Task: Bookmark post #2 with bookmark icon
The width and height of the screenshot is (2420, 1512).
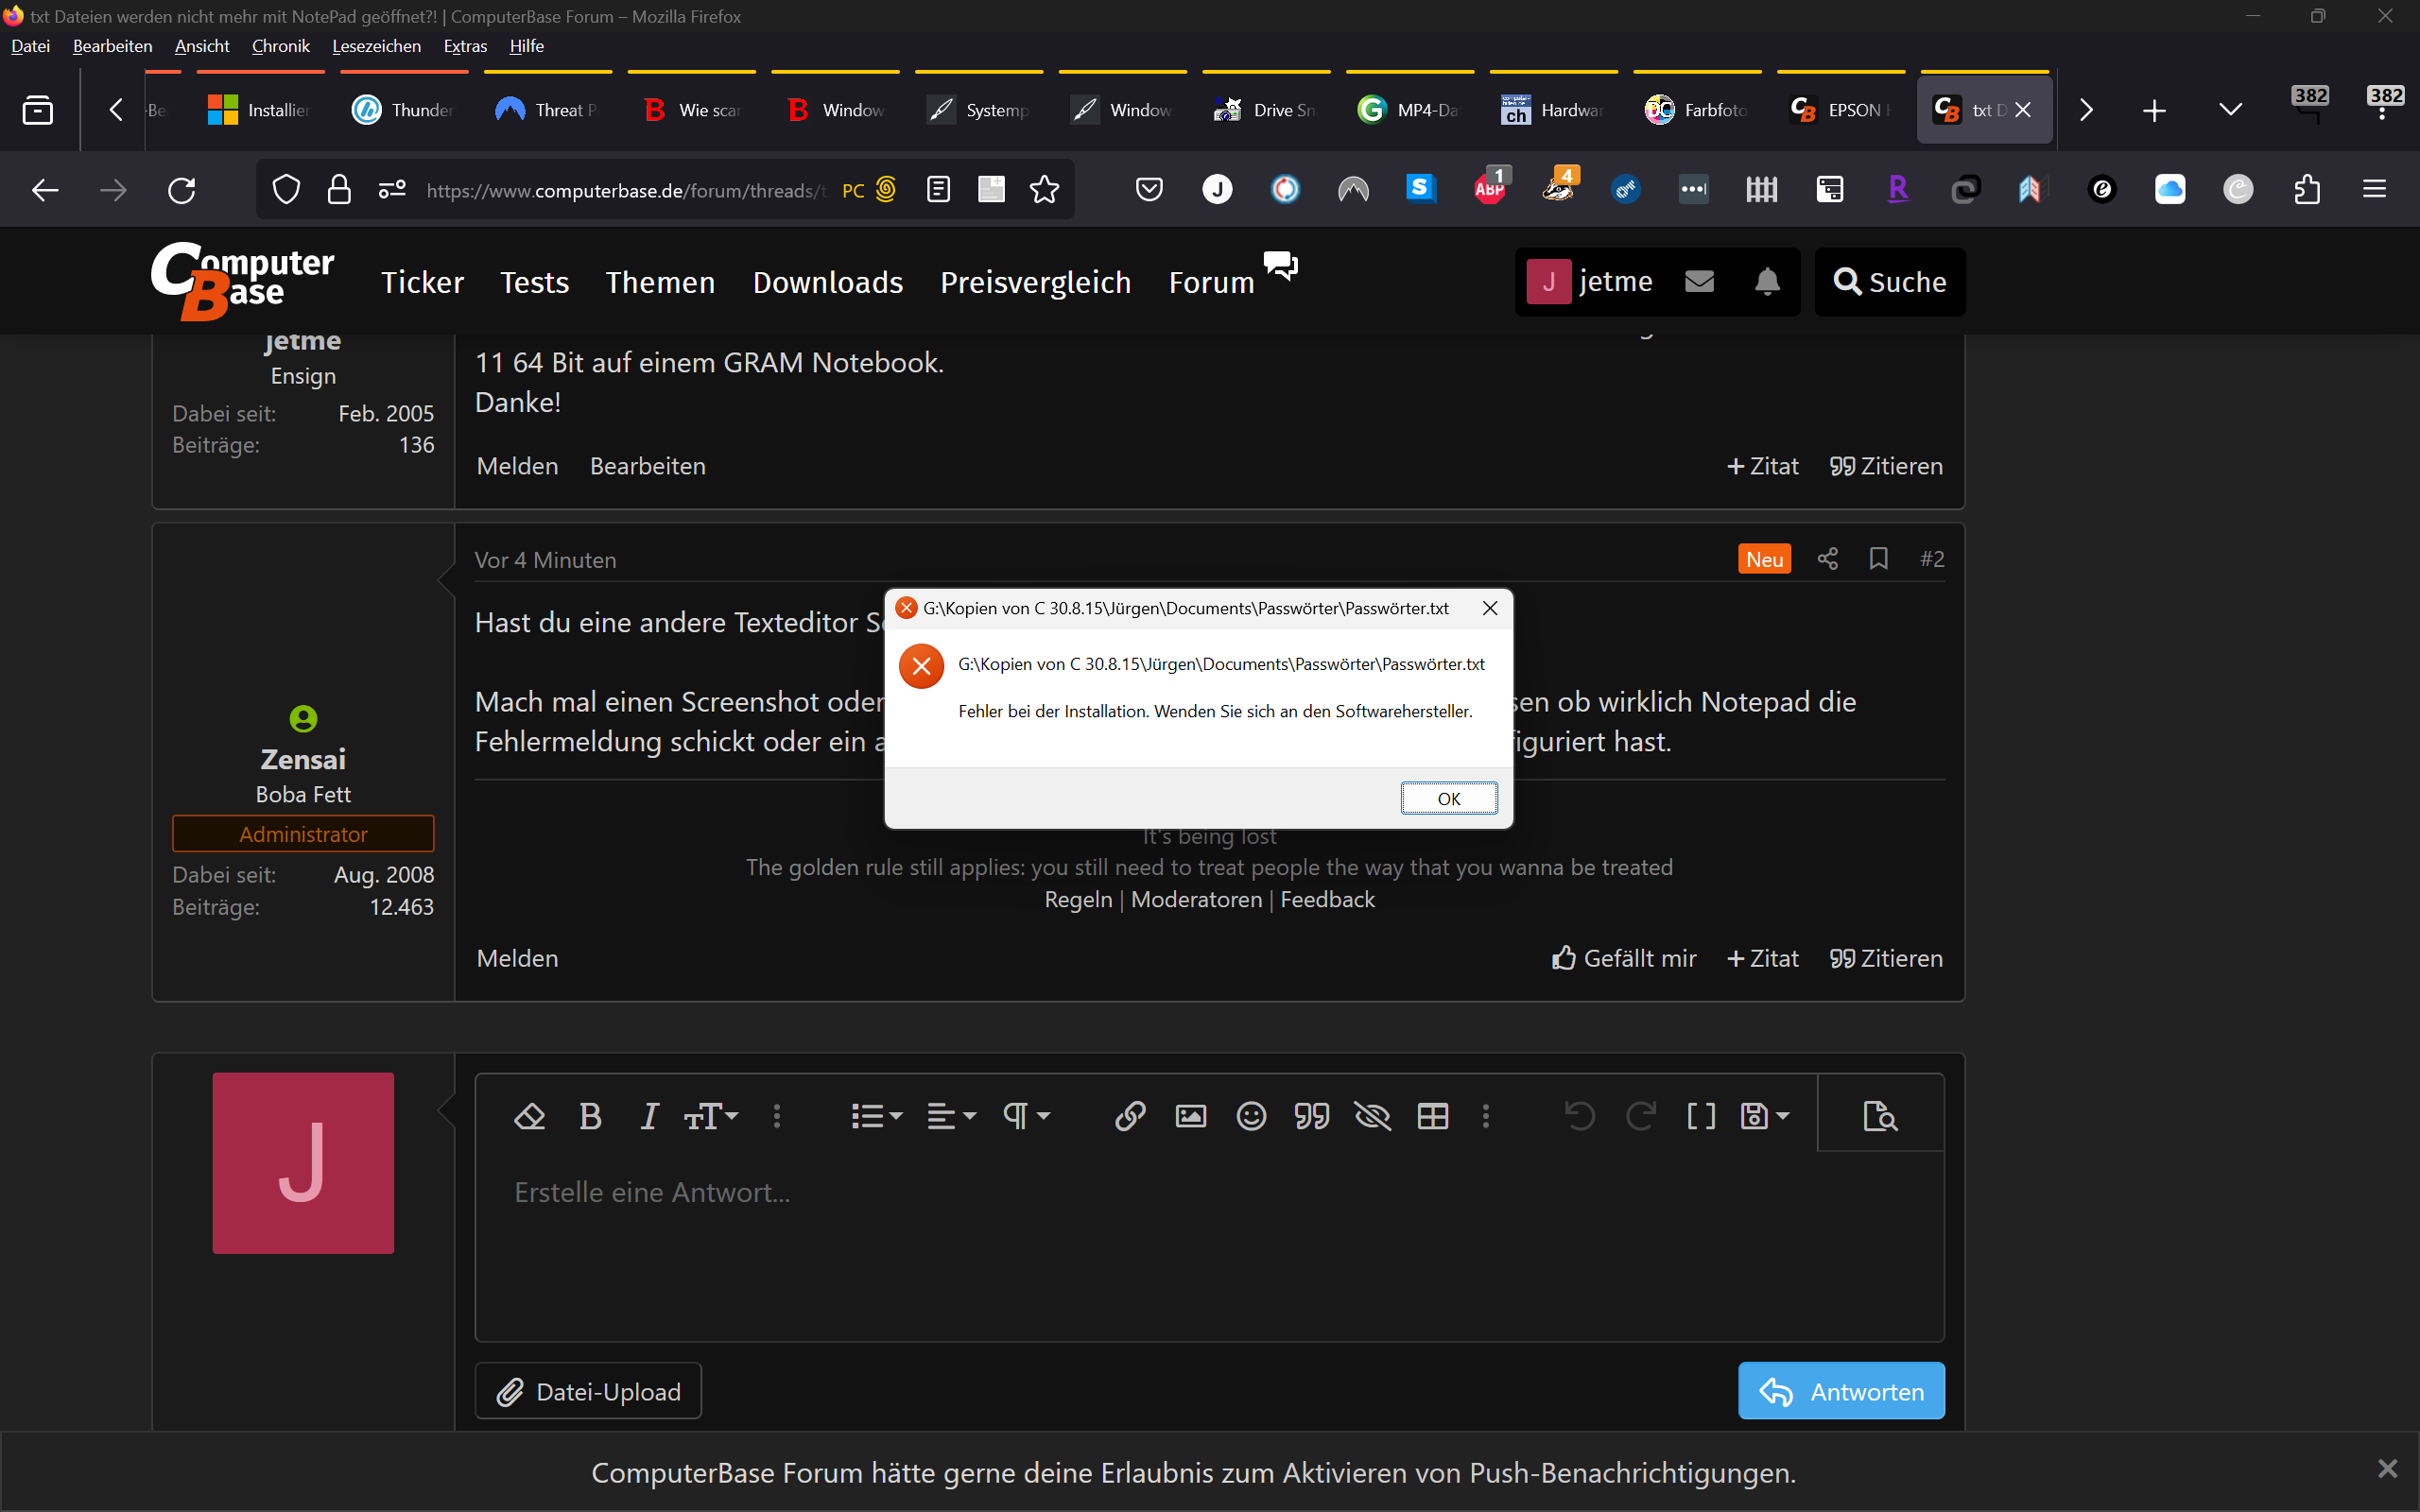Action: (1878, 559)
